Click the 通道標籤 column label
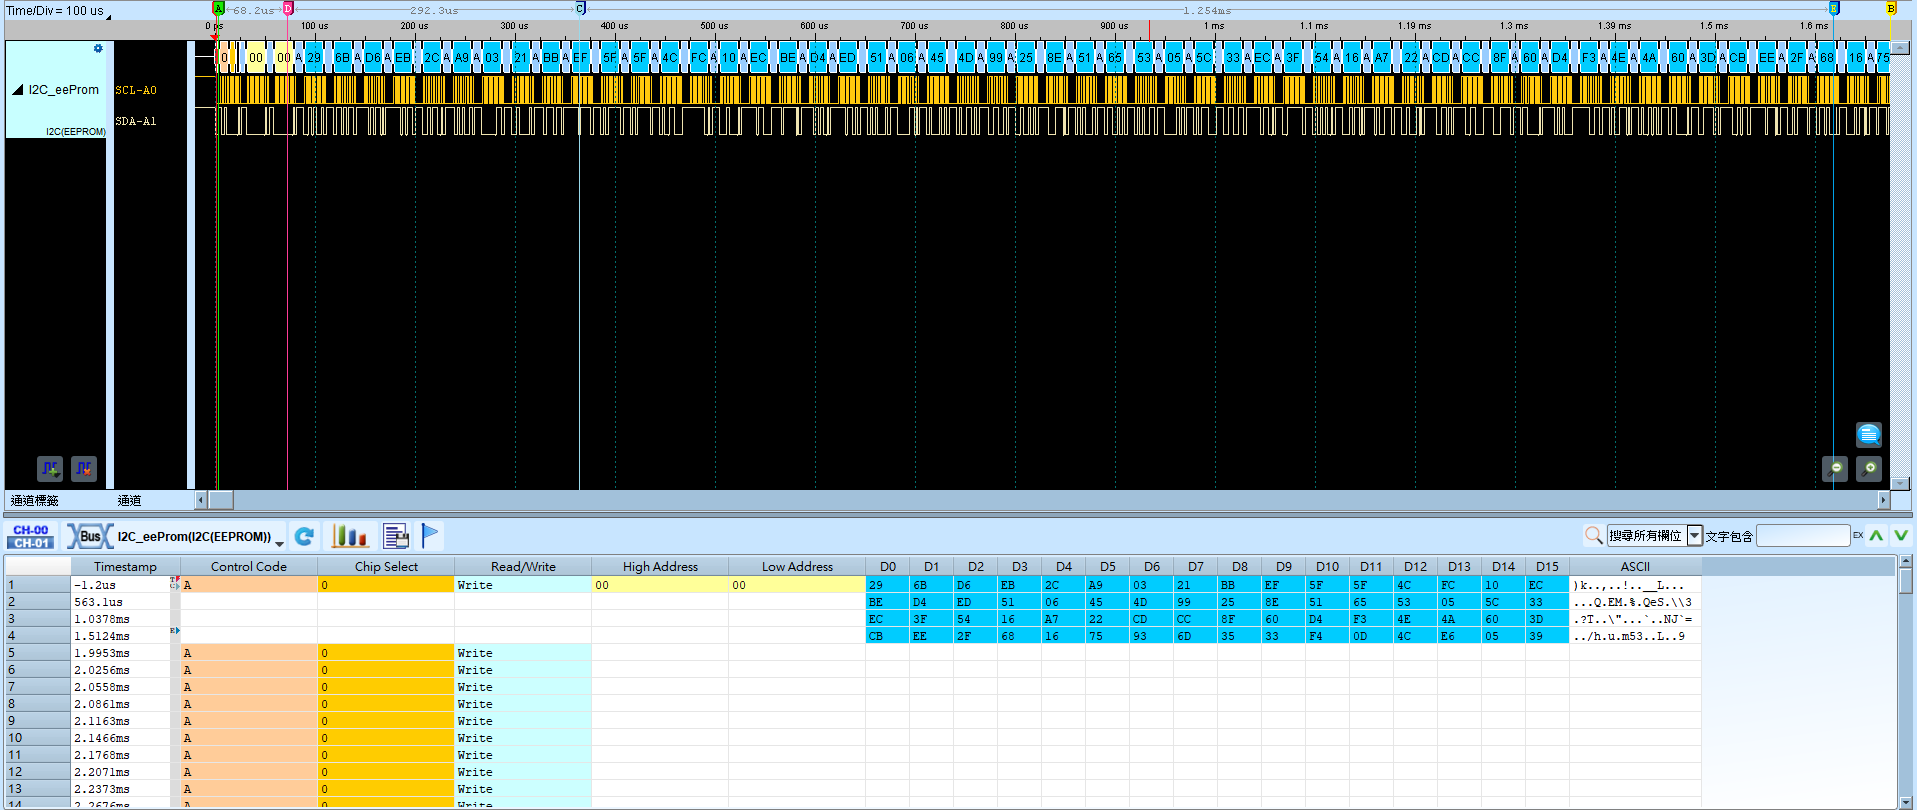This screenshot has height=810, width=1917. coord(35,500)
